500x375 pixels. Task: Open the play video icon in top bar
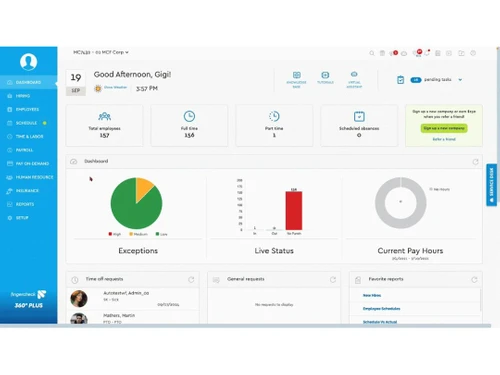(x=449, y=53)
